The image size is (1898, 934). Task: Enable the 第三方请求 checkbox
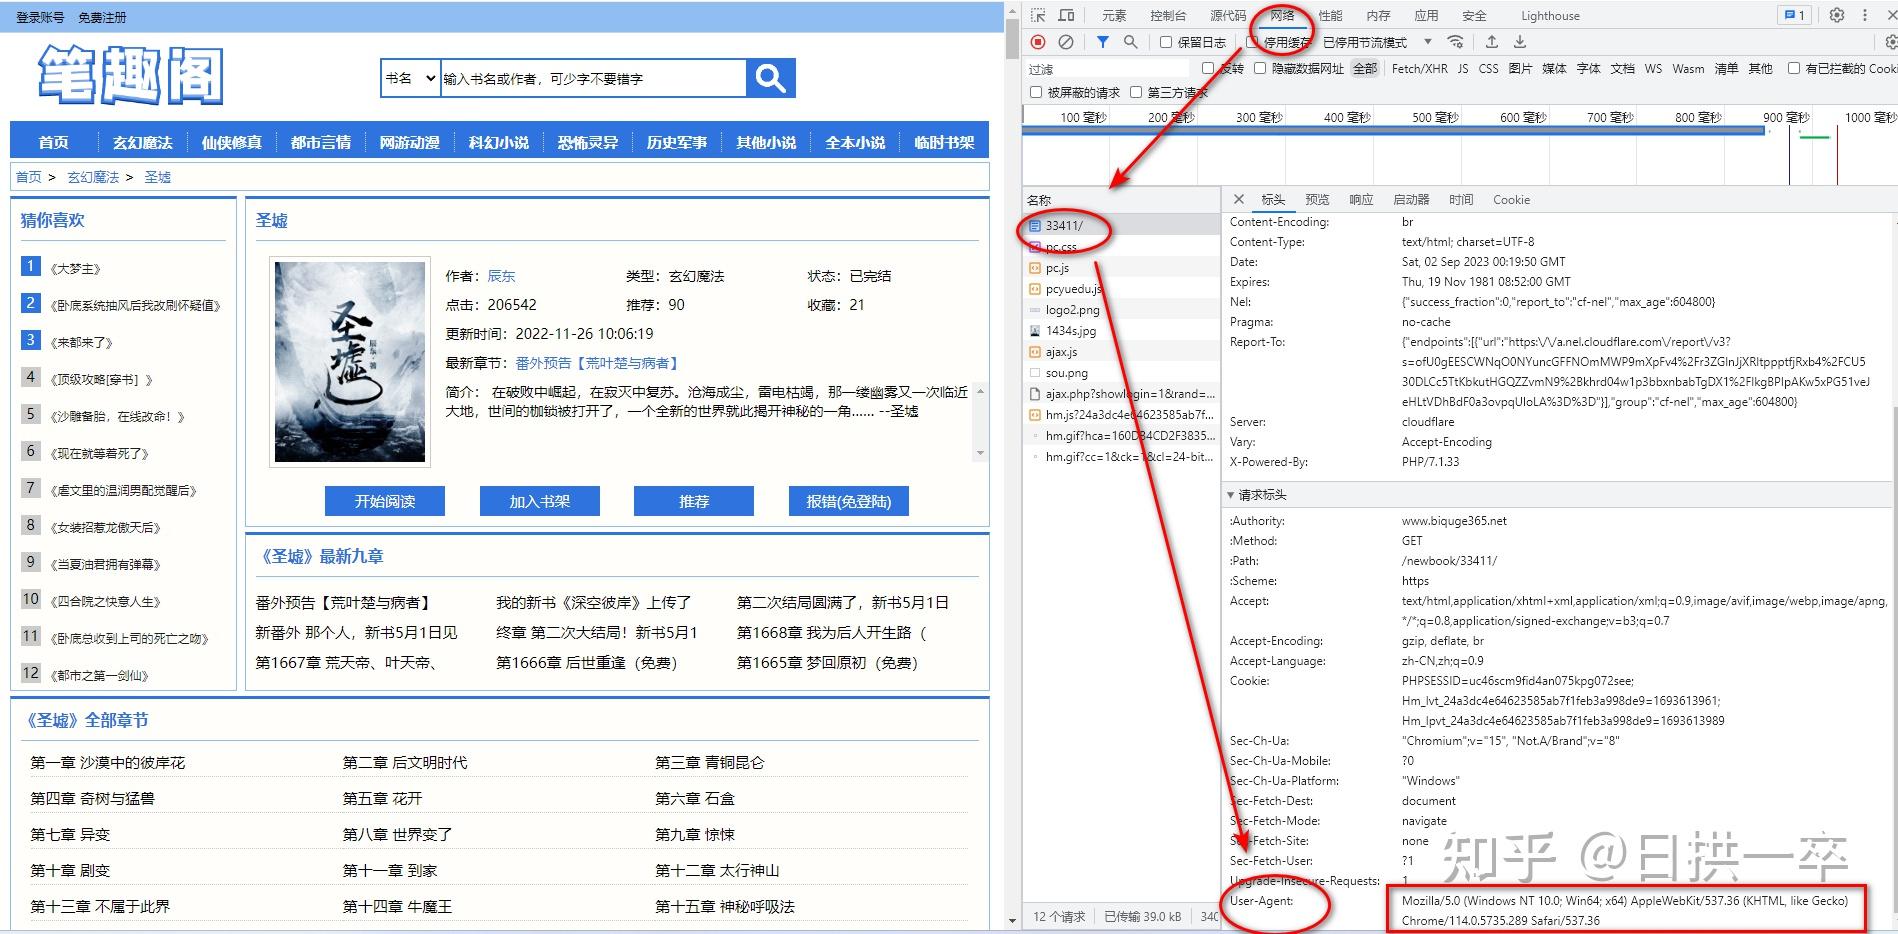tap(1136, 92)
